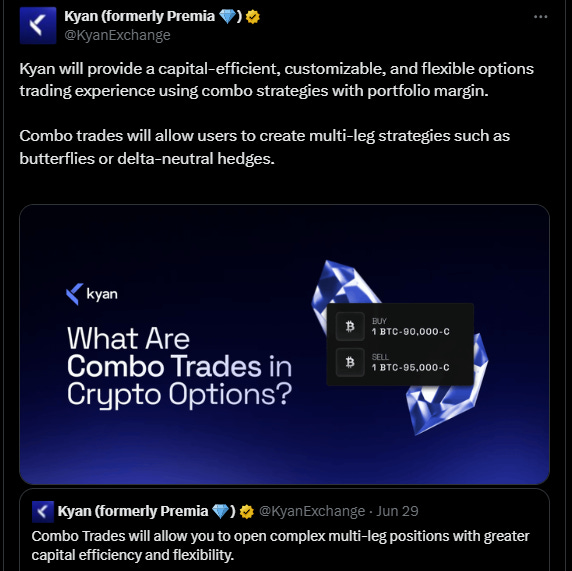Click the gold verified badge beside Kyan name

(x=252, y=17)
